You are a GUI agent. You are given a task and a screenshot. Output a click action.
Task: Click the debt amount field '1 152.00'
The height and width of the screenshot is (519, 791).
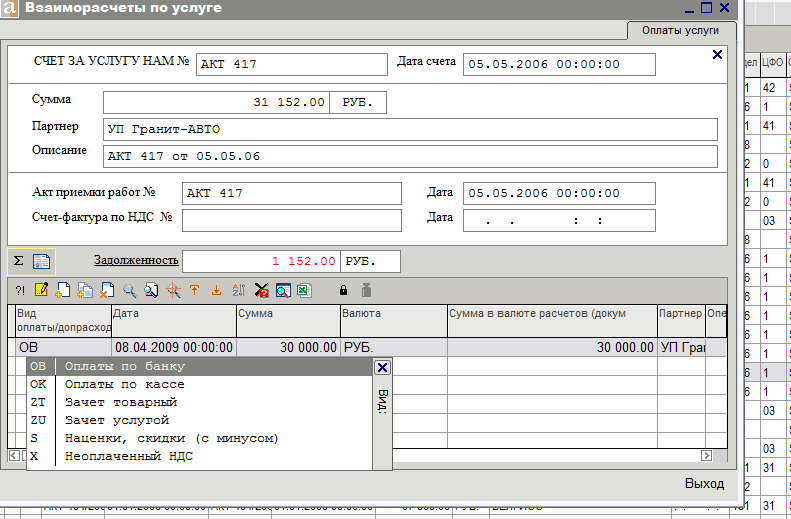pyautogui.click(x=261, y=261)
